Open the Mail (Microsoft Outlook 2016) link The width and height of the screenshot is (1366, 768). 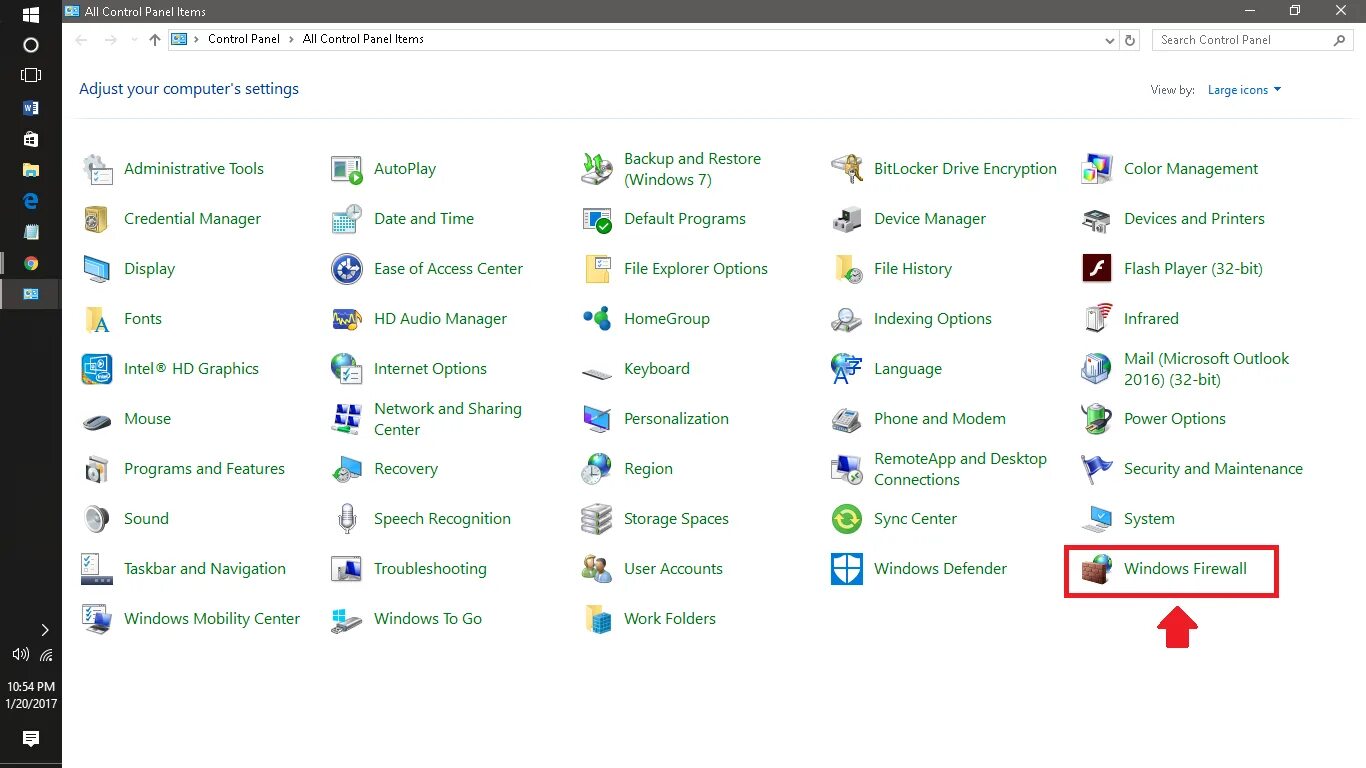point(1206,369)
